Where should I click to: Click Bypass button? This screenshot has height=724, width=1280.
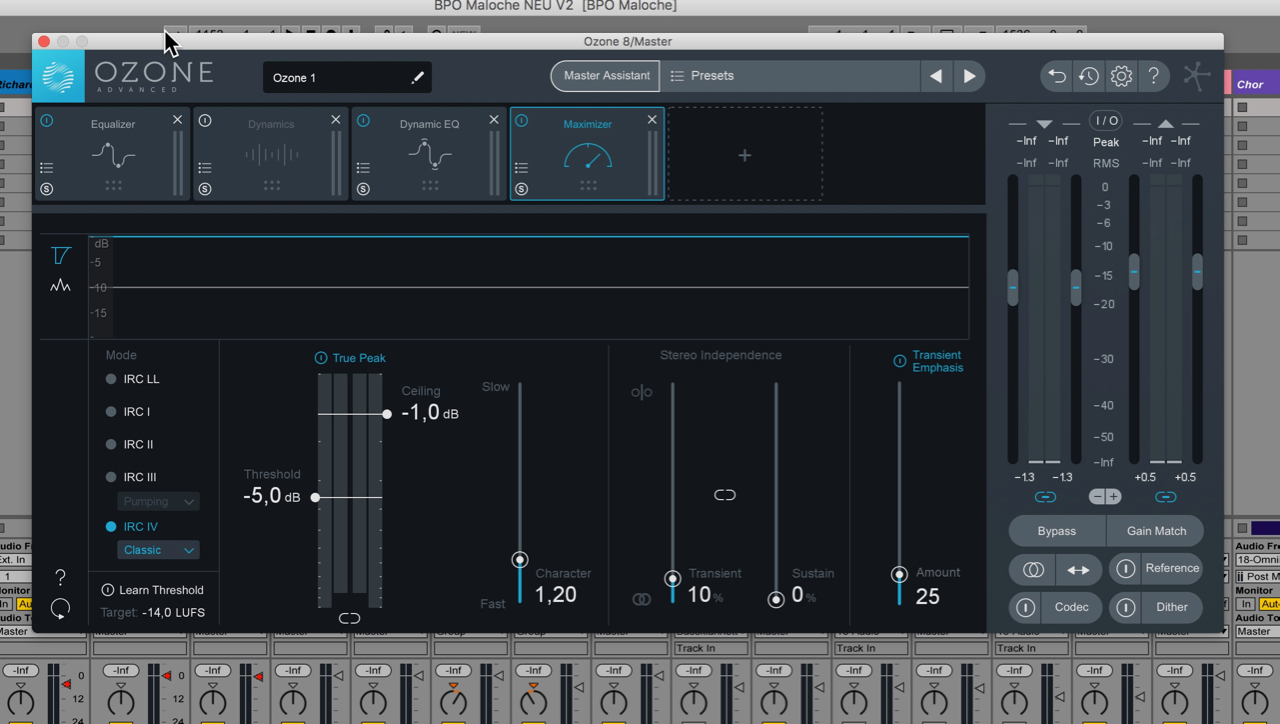pos(1057,531)
